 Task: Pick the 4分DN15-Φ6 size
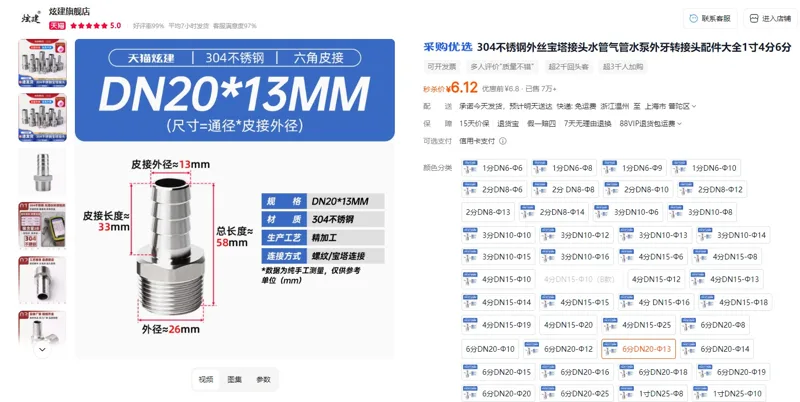653,257
